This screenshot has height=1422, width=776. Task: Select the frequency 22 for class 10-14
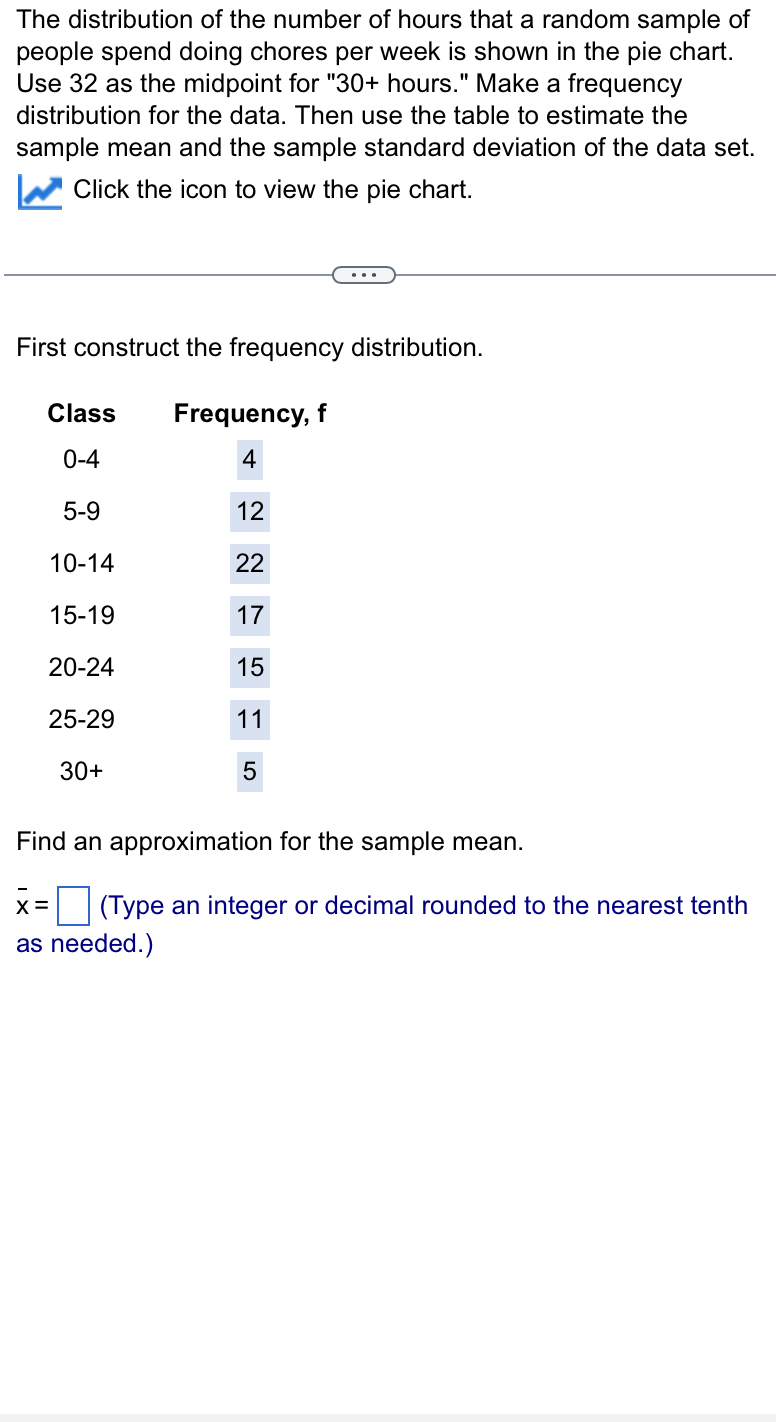click(x=249, y=563)
